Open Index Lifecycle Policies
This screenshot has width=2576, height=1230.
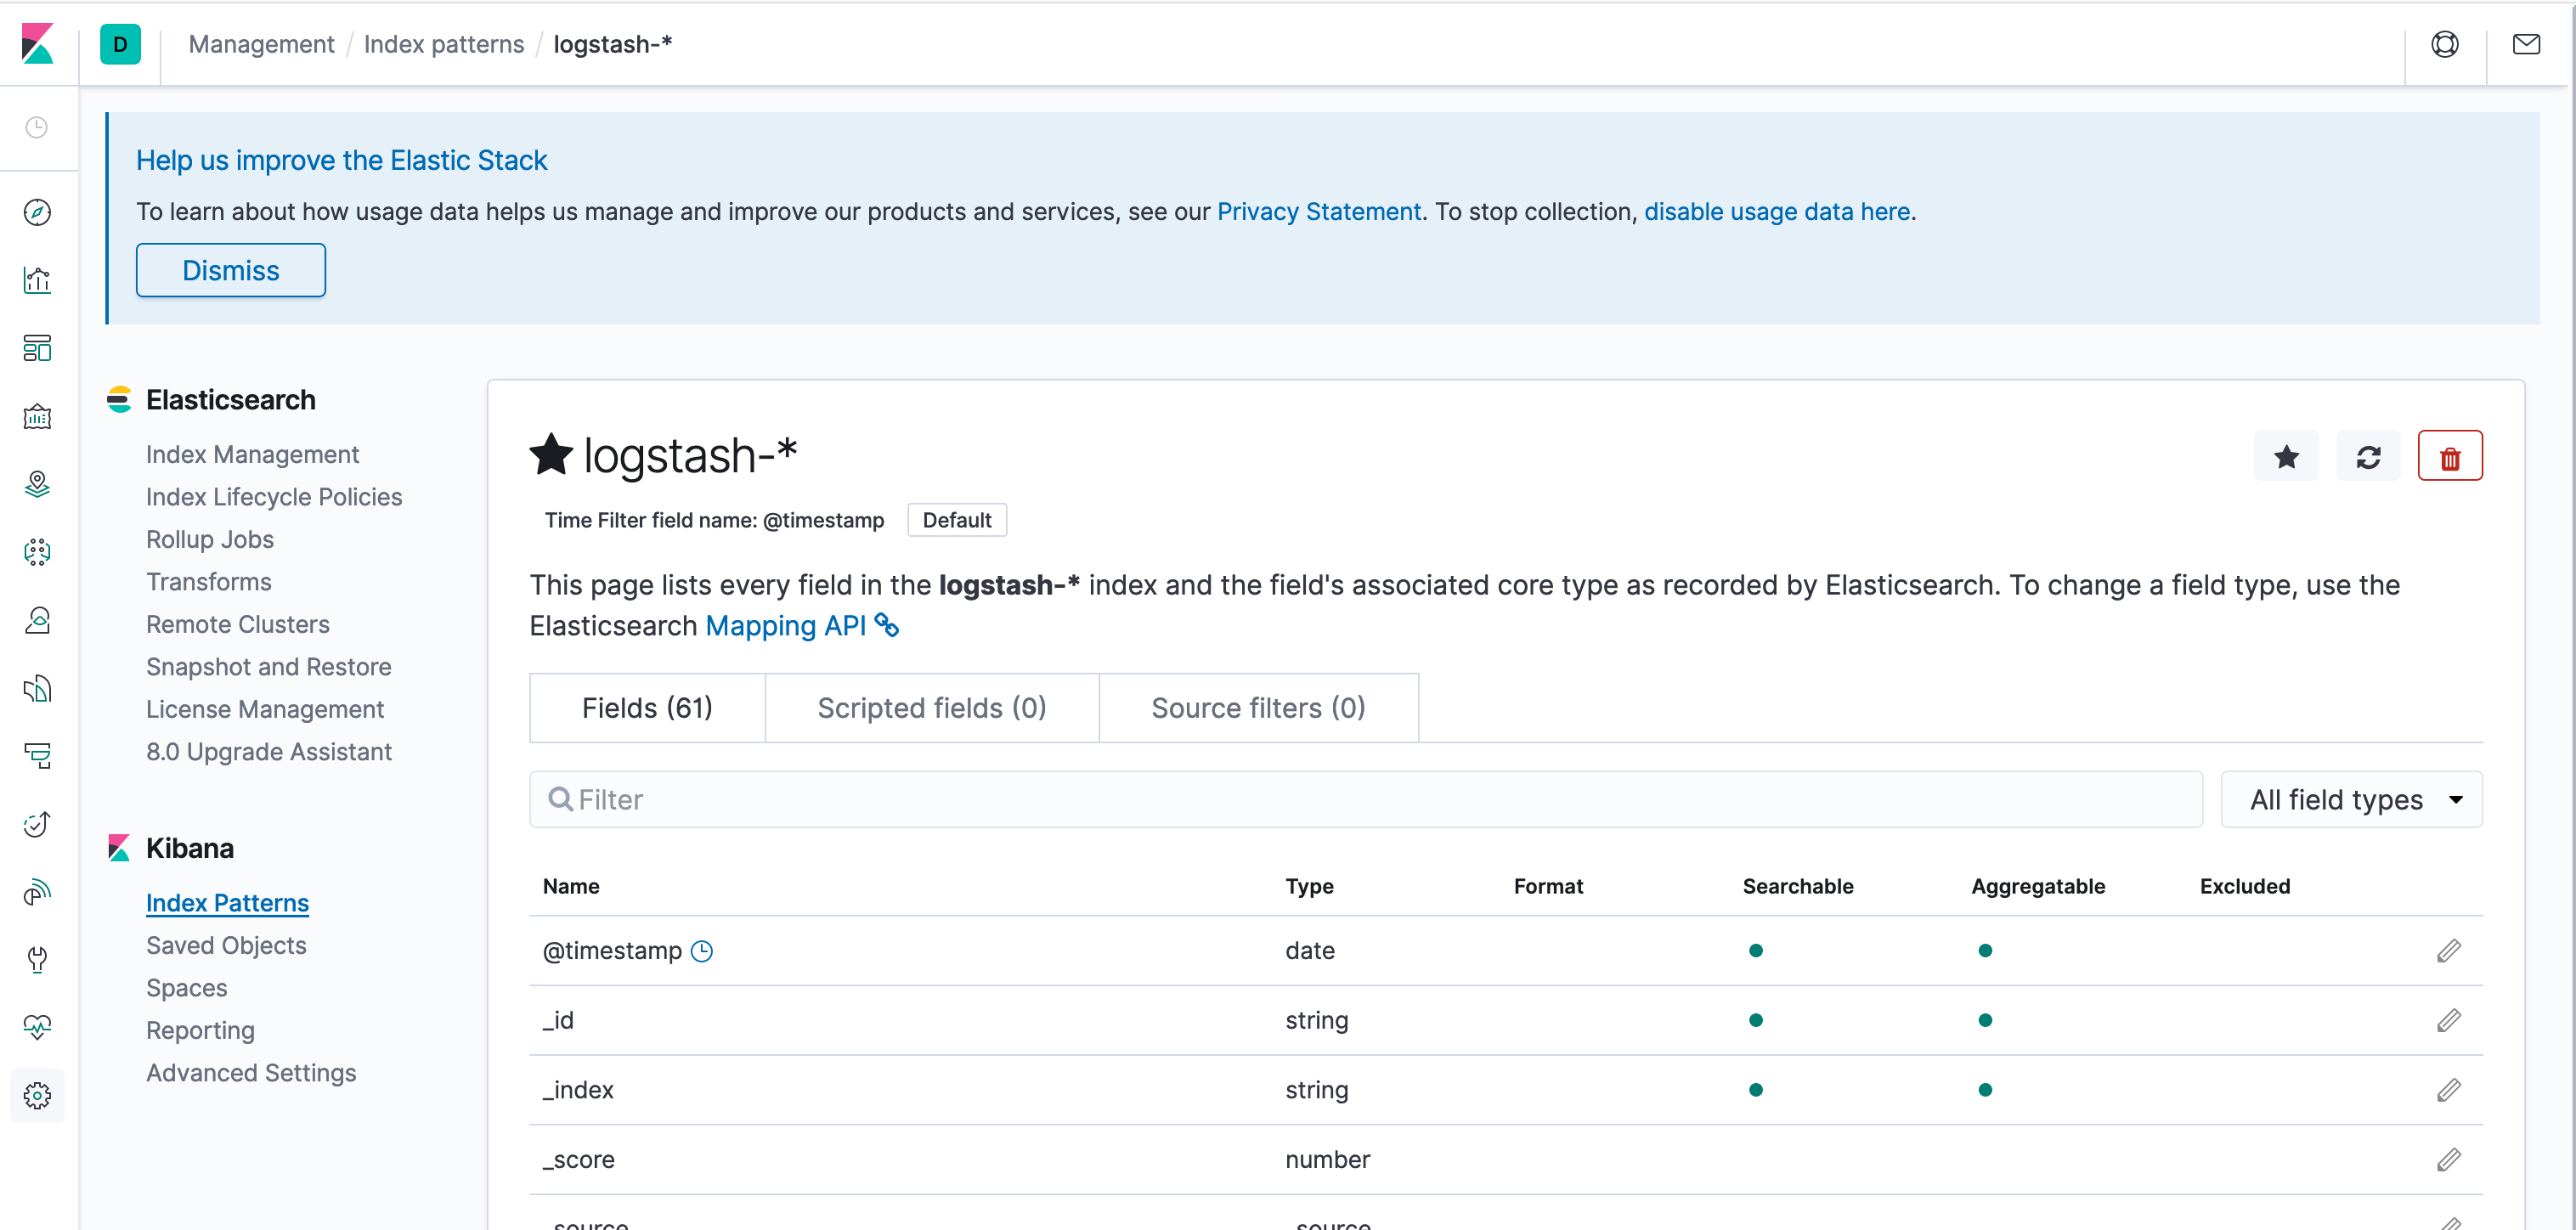[274, 497]
